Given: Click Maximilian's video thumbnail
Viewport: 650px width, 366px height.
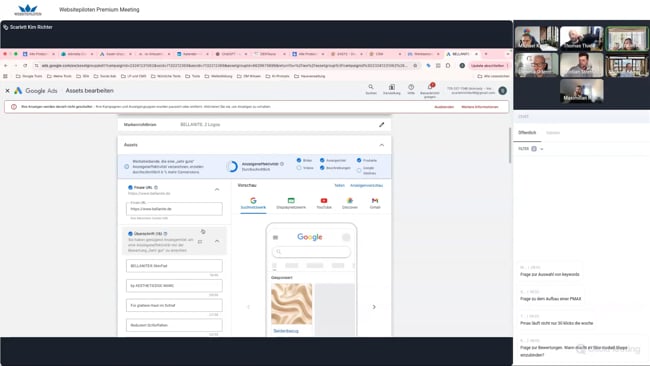Looking at the screenshot, I should [581, 90].
